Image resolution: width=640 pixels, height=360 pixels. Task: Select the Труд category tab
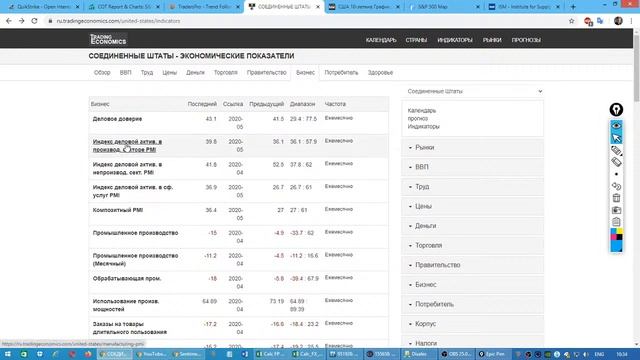pyautogui.click(x=147, y=73)
